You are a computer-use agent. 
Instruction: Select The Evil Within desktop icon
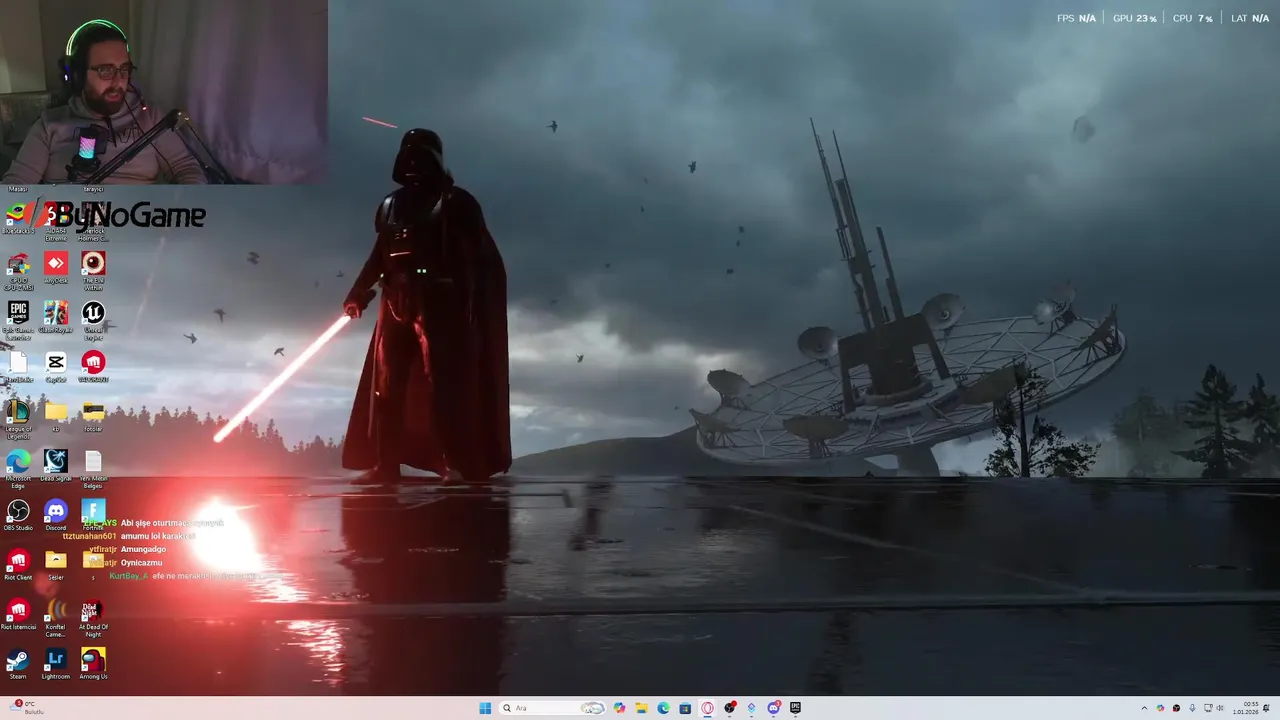pyautogui.click(x=93, y=270)
